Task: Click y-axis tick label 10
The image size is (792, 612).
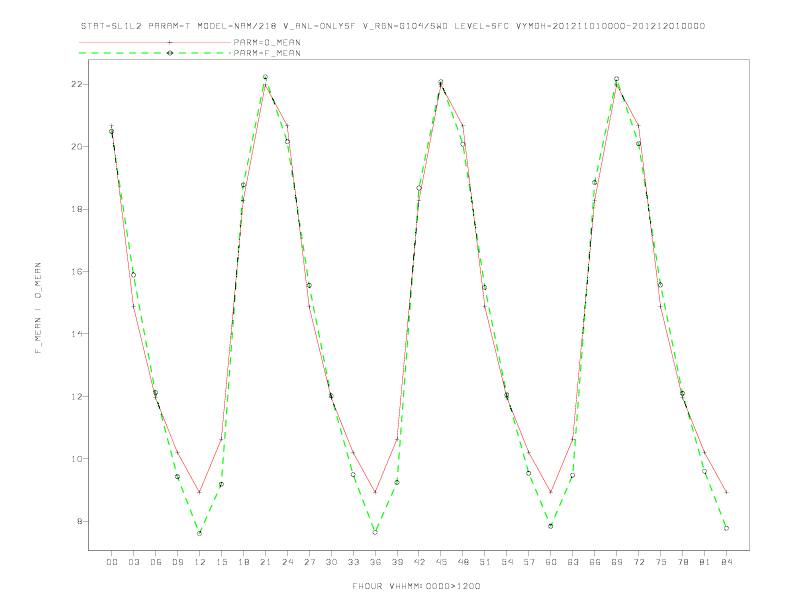Action: pyautogui.click(x=77, y=459)
